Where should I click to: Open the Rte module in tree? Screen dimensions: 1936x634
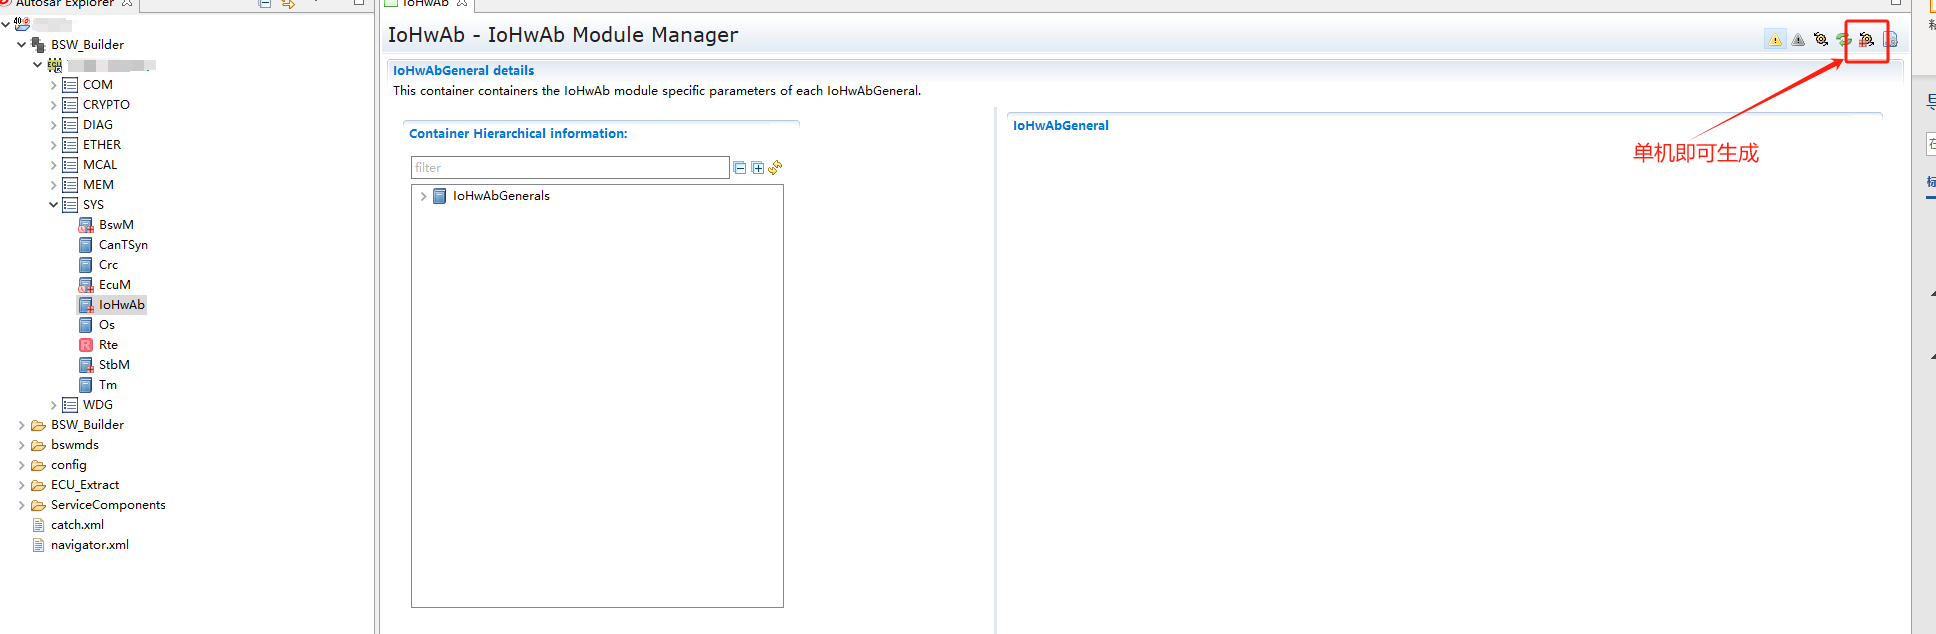[108, 345]
